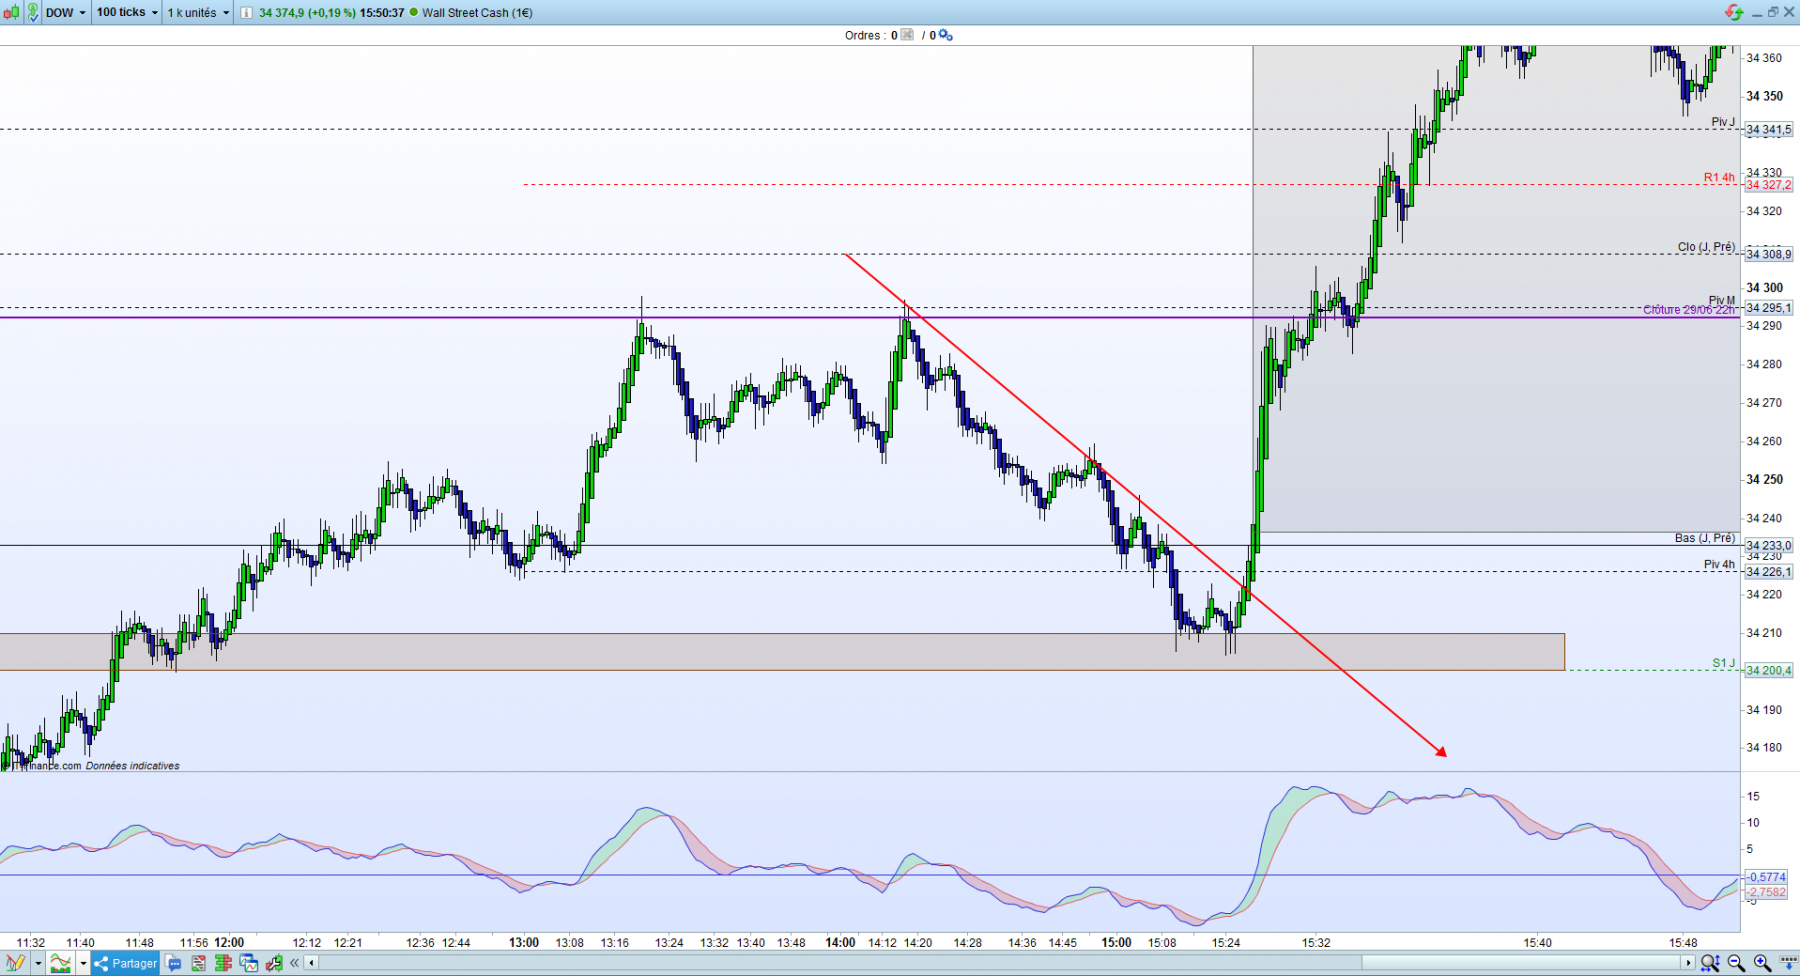Screen dimensions: 1800x976
Task: Open the chat comment icon
Action: point(173,963)
